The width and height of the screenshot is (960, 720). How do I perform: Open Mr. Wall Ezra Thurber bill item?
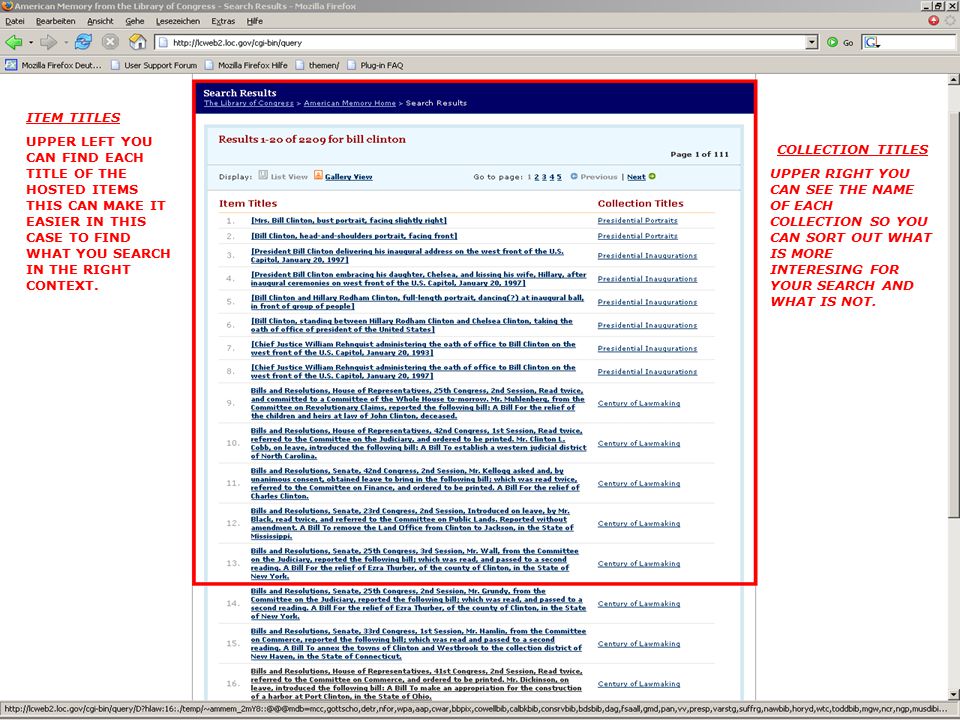pyautogui.click(x=414, y=563)
